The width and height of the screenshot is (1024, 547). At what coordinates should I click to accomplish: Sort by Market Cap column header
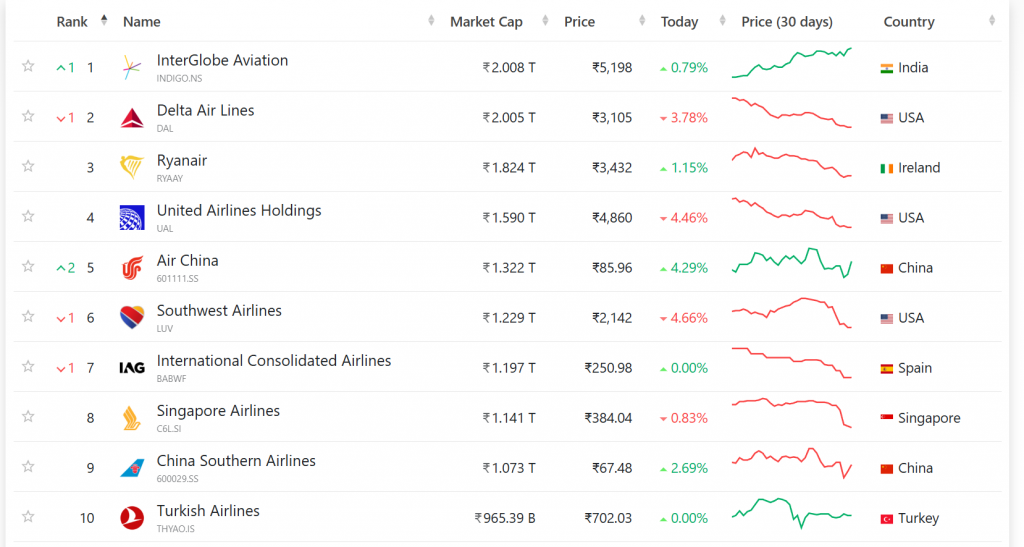pyautogui.click(x=486, y=22)
